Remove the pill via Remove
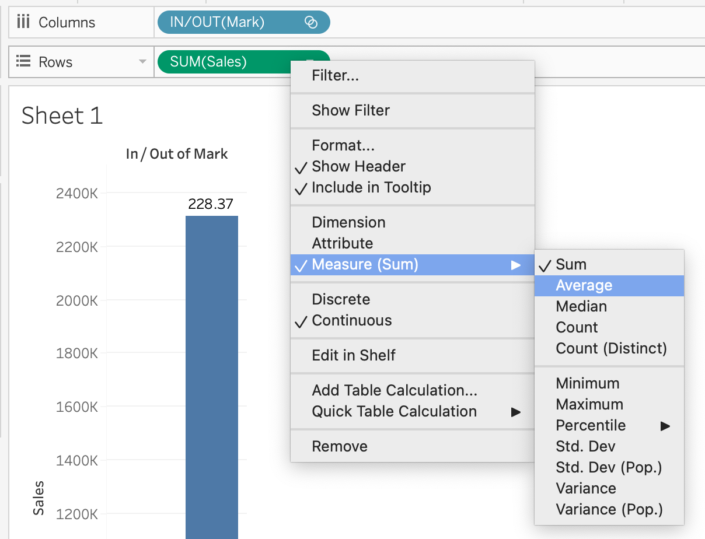The width and height of the screenshot is (705, 539). pos(339,446)
